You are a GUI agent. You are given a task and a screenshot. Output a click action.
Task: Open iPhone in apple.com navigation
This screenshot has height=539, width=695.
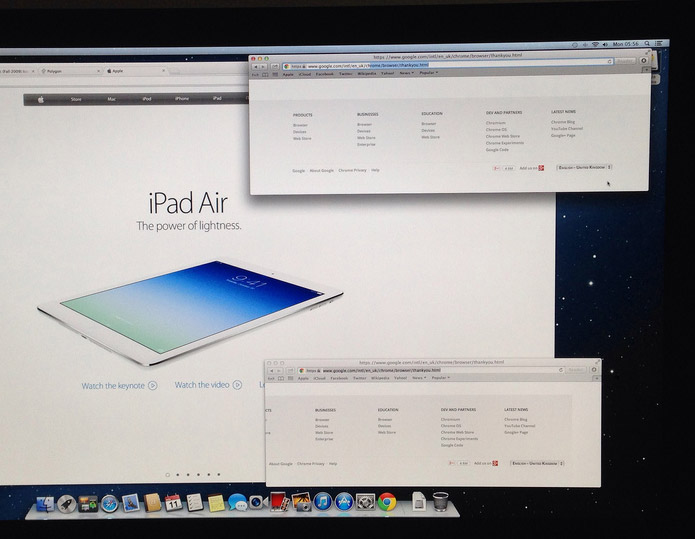(x=182, y=98)
